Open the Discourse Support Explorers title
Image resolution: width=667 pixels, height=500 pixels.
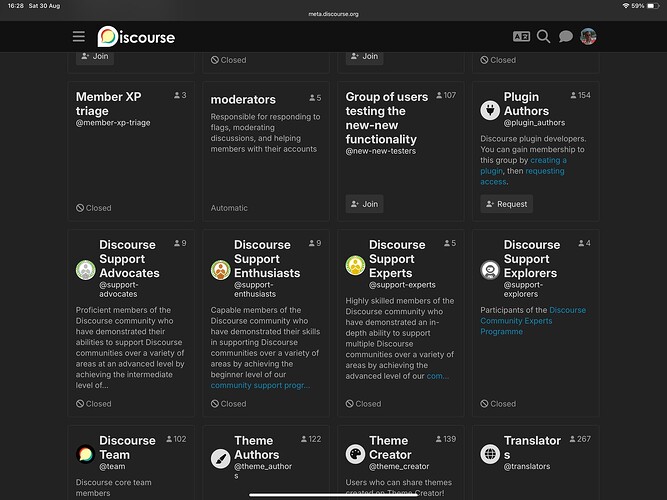pos(532,259)
